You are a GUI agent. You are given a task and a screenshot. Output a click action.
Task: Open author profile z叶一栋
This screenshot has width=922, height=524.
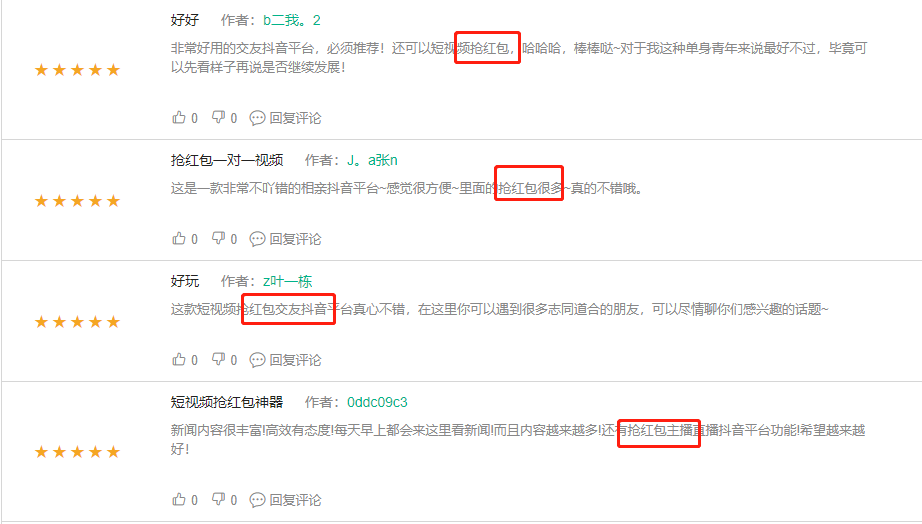287,281
